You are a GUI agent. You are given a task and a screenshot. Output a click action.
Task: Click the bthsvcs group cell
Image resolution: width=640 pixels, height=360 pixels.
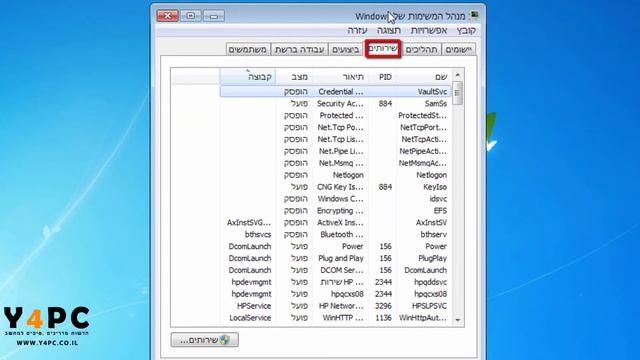258,235
